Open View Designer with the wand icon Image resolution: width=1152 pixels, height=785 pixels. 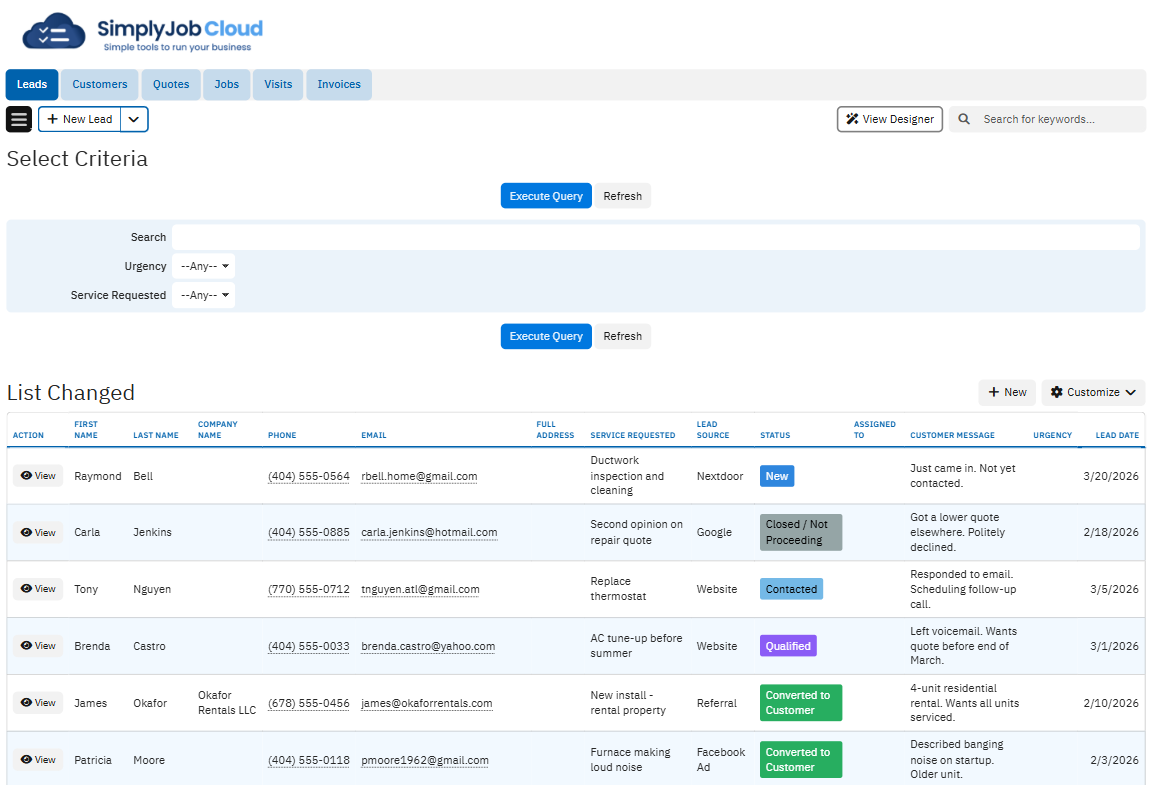tap(889, 119)
